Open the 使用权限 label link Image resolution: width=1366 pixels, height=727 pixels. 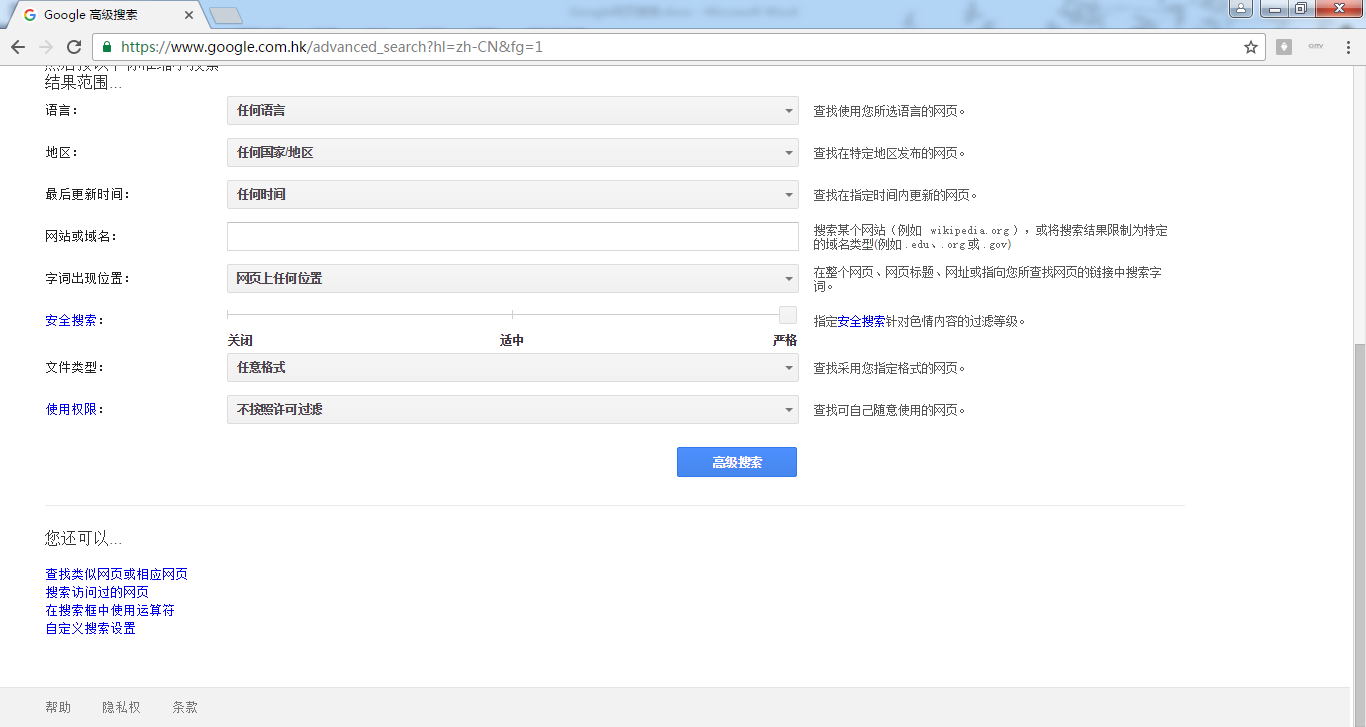click(x=71, y=410)
